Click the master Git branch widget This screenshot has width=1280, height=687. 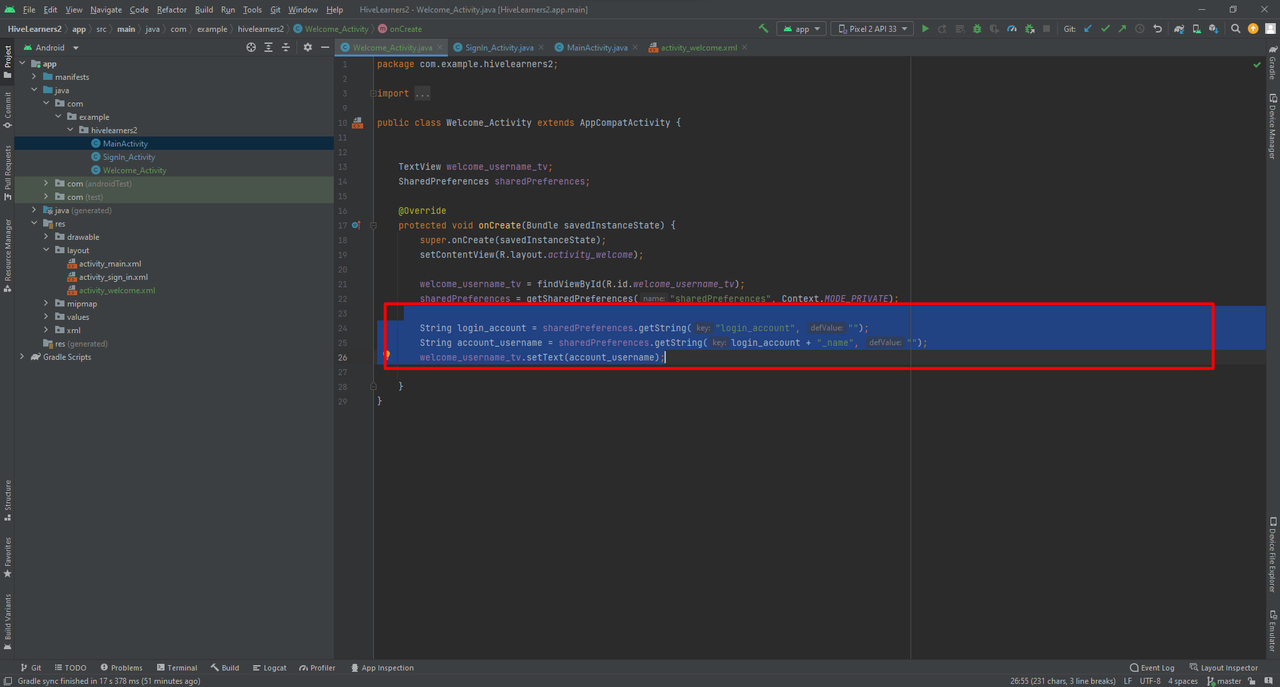[1223, 681]
